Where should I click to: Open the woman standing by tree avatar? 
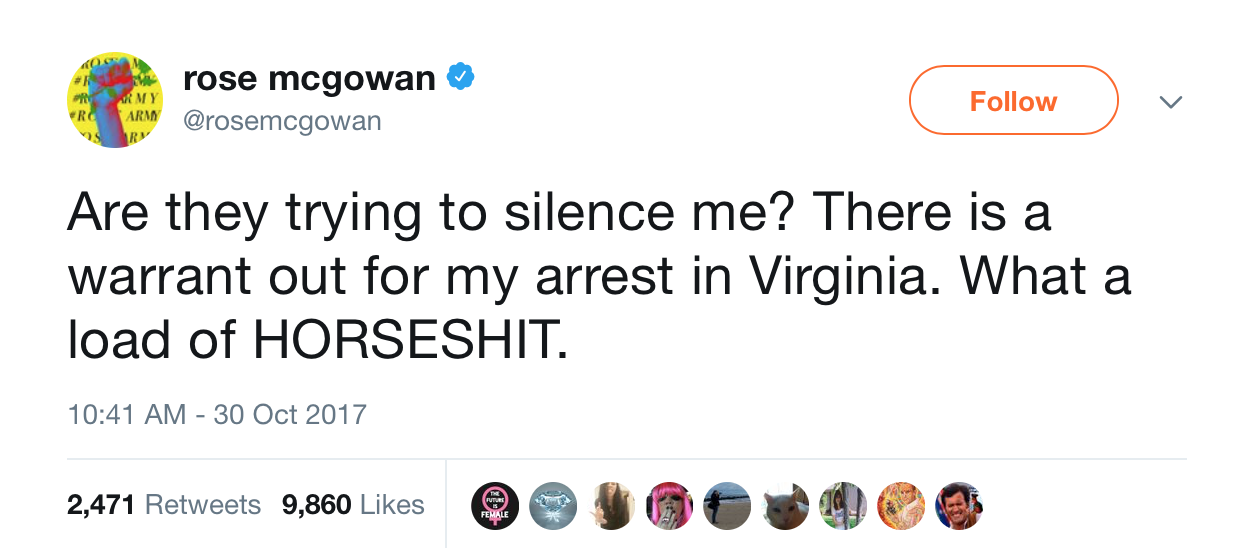point(843,505)
